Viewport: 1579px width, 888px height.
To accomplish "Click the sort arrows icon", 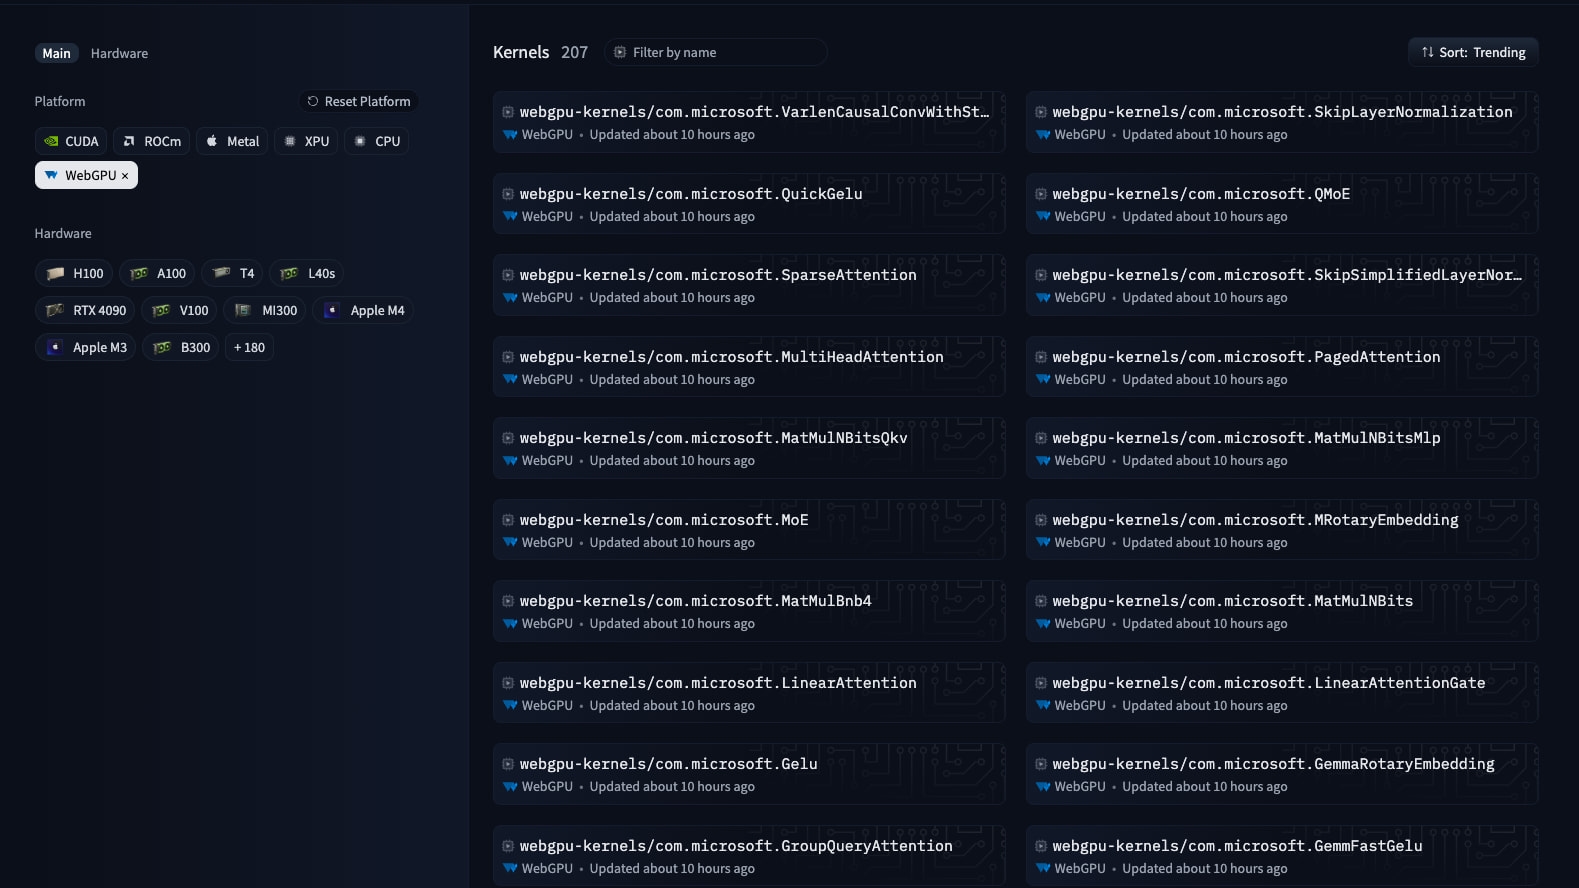I will [1427, 52].
